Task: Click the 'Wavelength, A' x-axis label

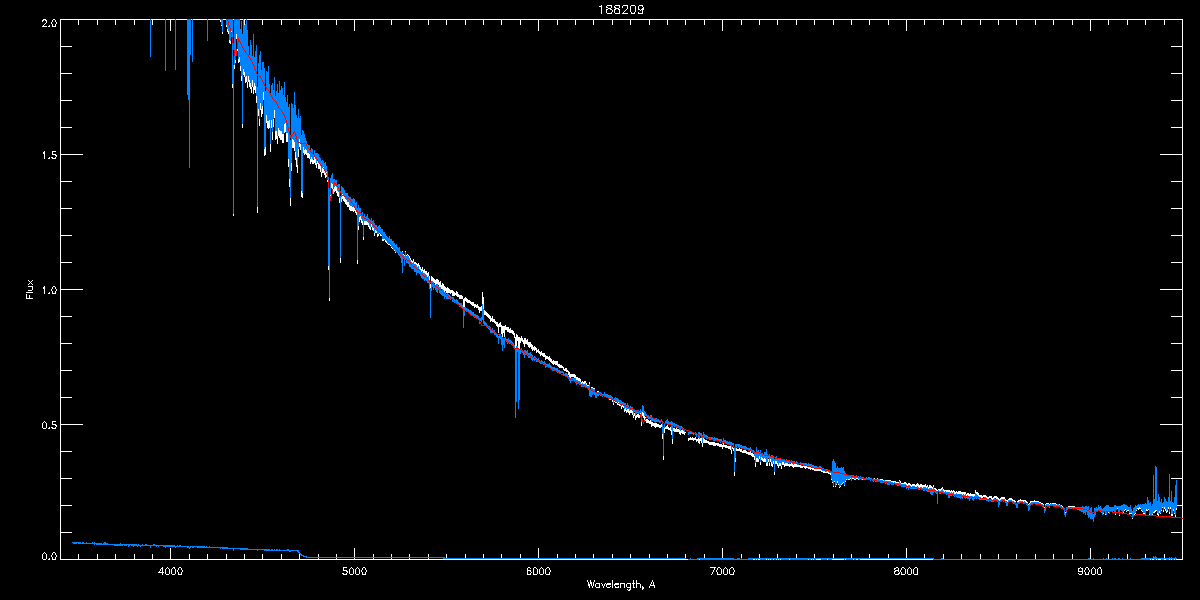Action: [621, 584]
